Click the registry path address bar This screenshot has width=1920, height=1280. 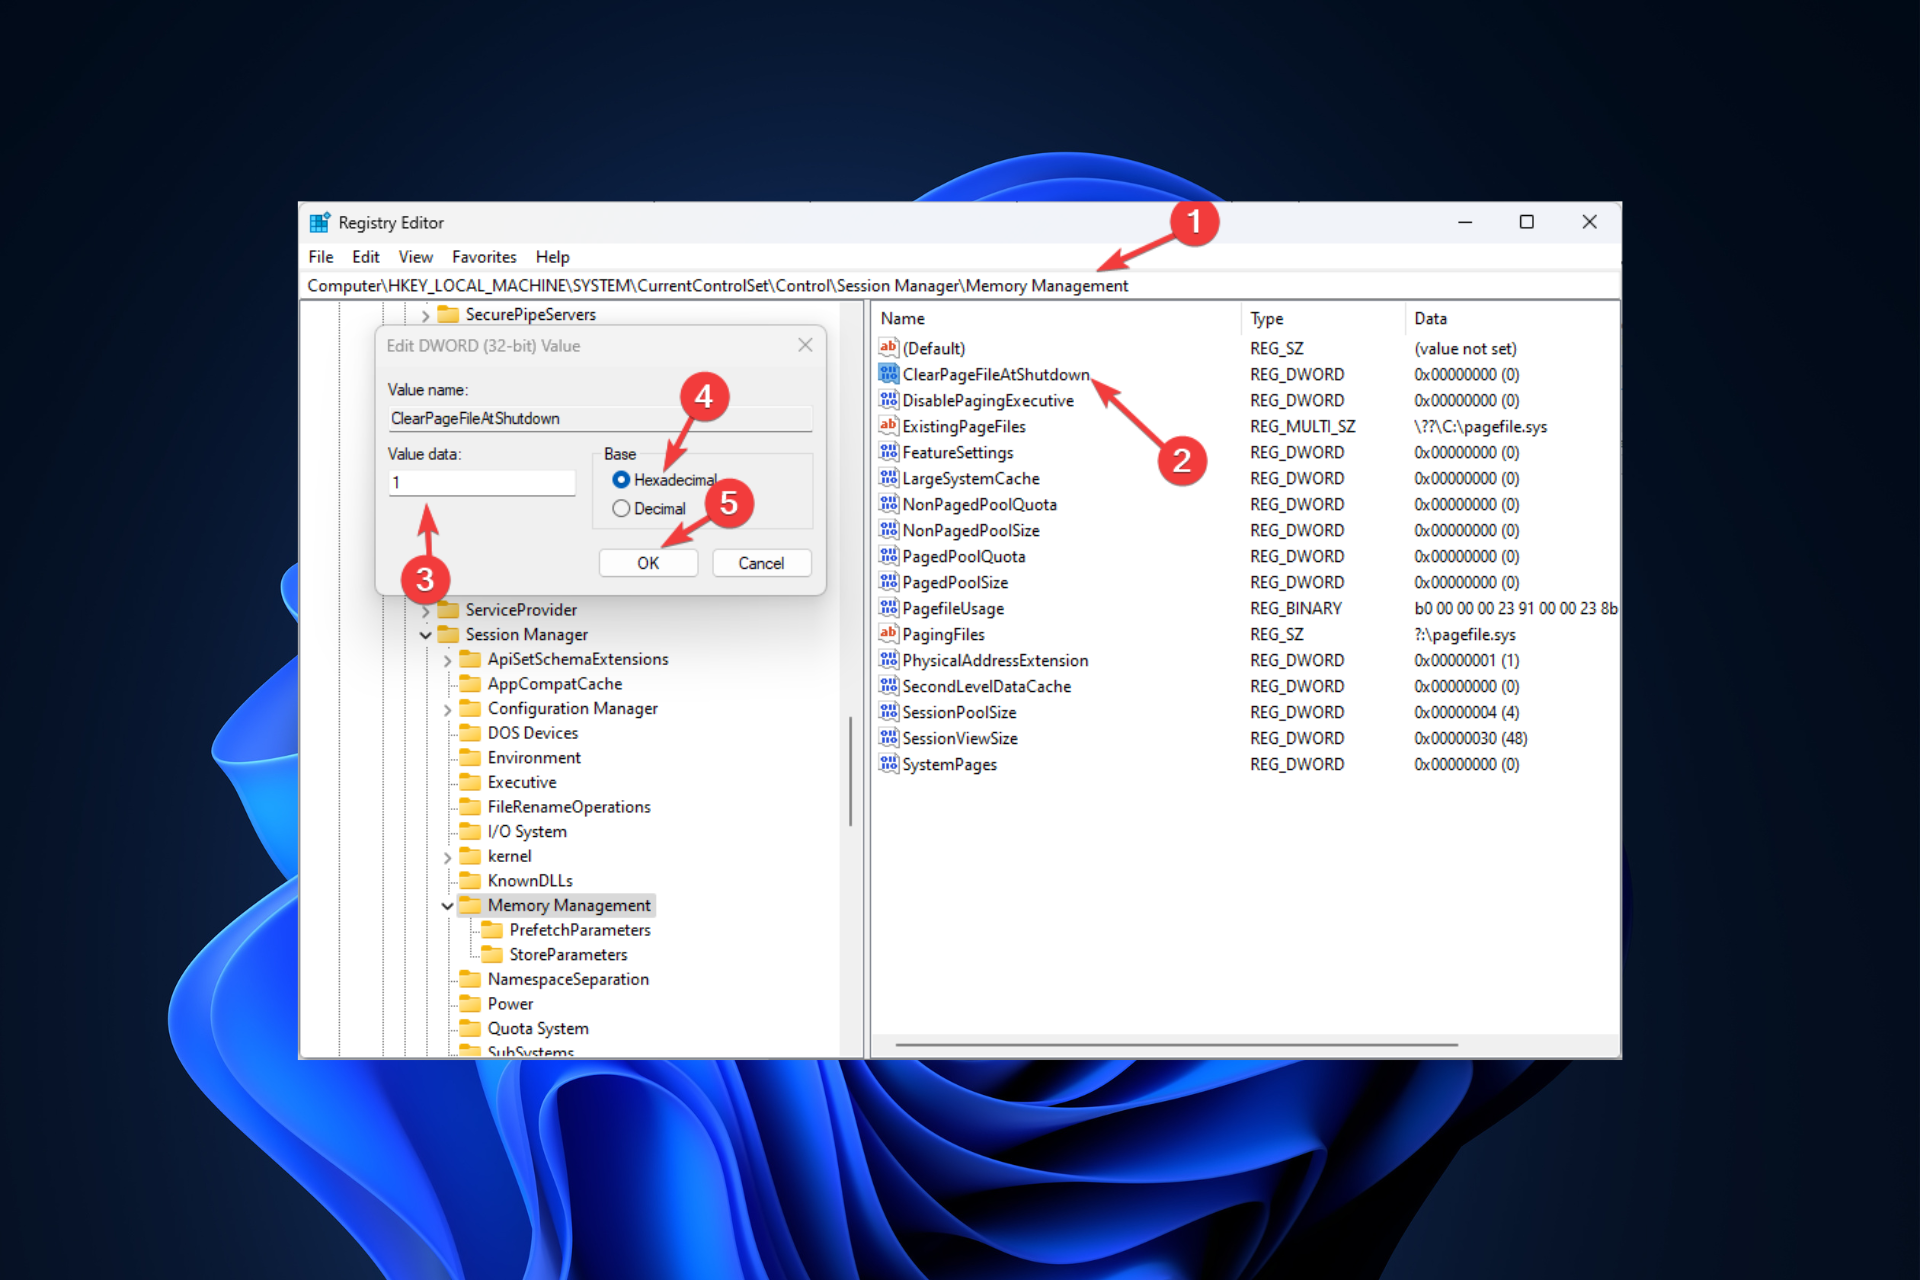[x=960, y=286]
